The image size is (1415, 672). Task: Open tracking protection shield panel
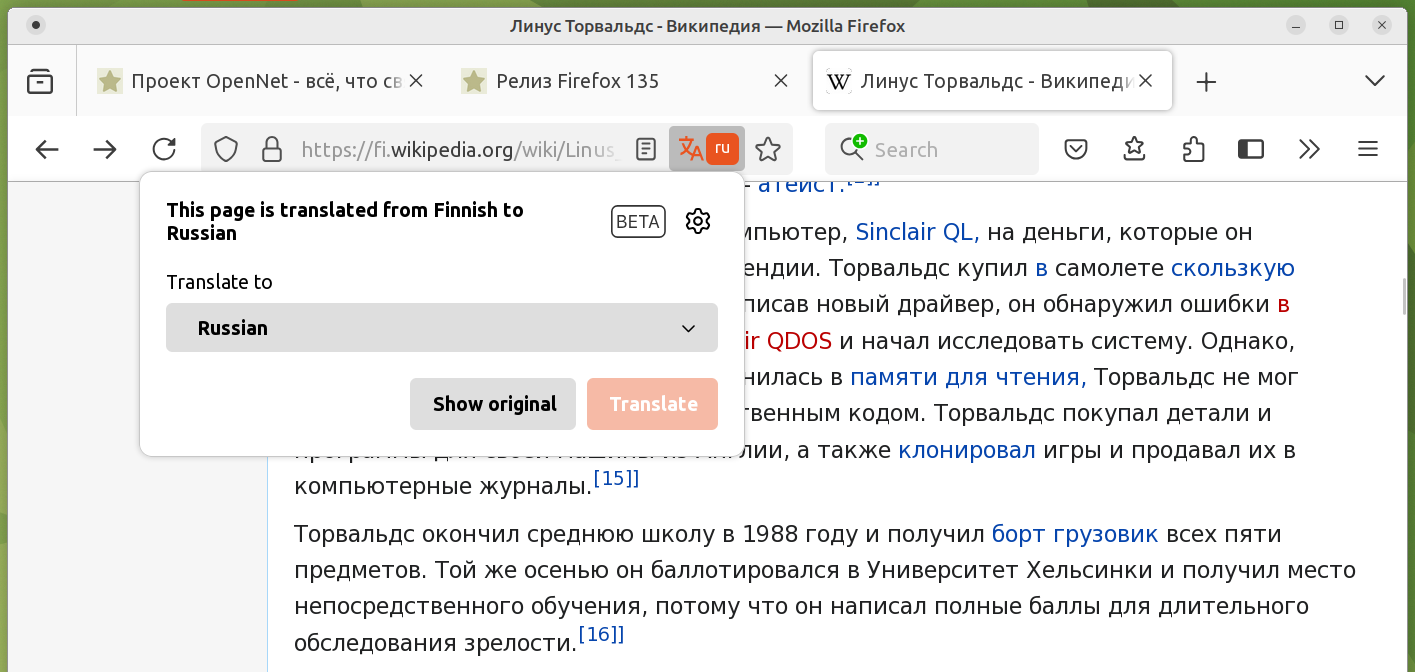click(227, 150)
